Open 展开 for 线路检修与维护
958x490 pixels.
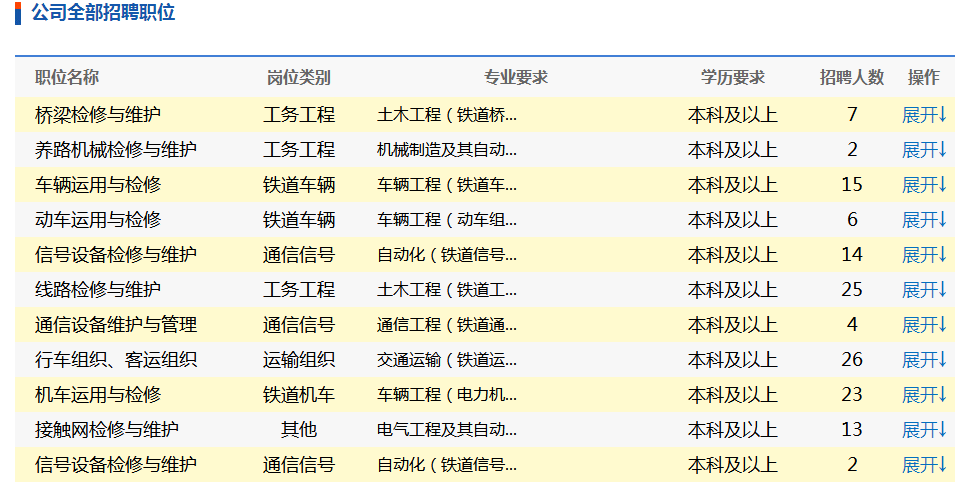923,290
